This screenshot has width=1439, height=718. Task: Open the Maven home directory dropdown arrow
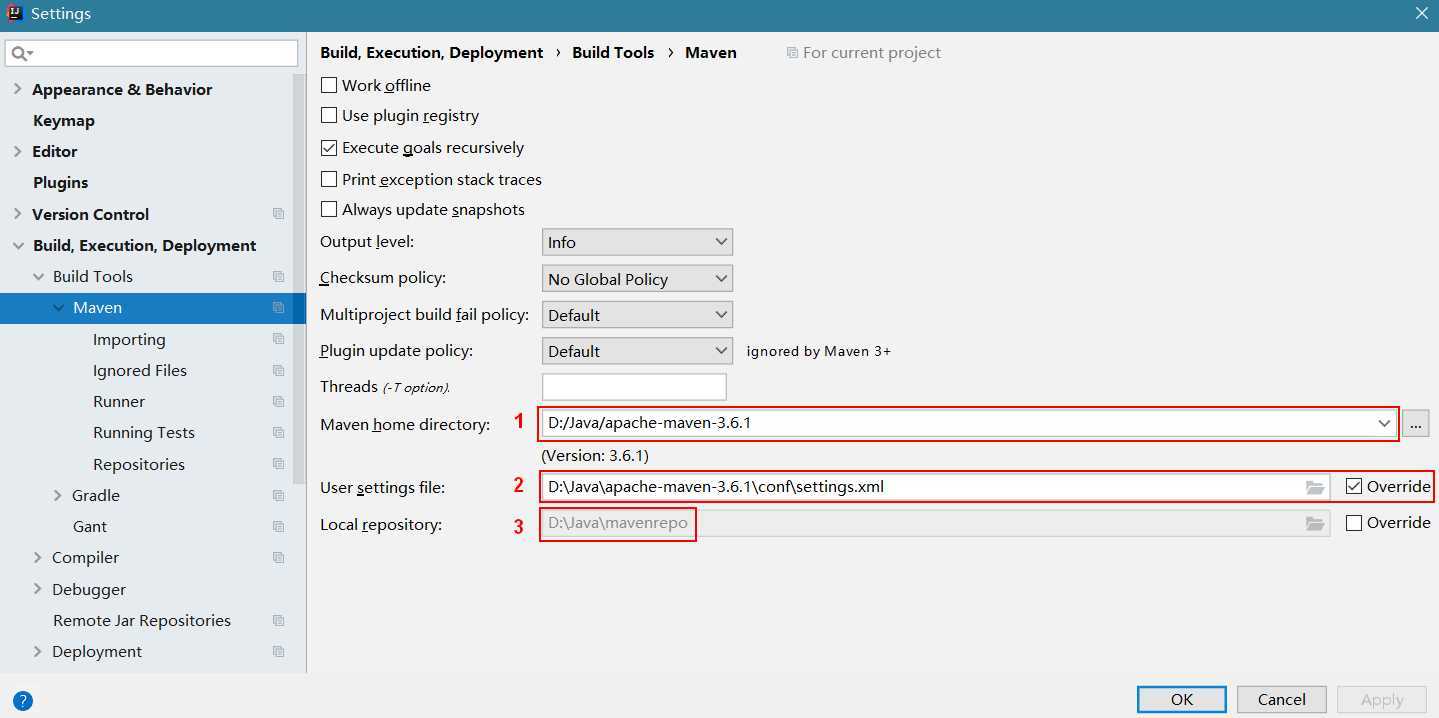click(x=1384, y=423)
